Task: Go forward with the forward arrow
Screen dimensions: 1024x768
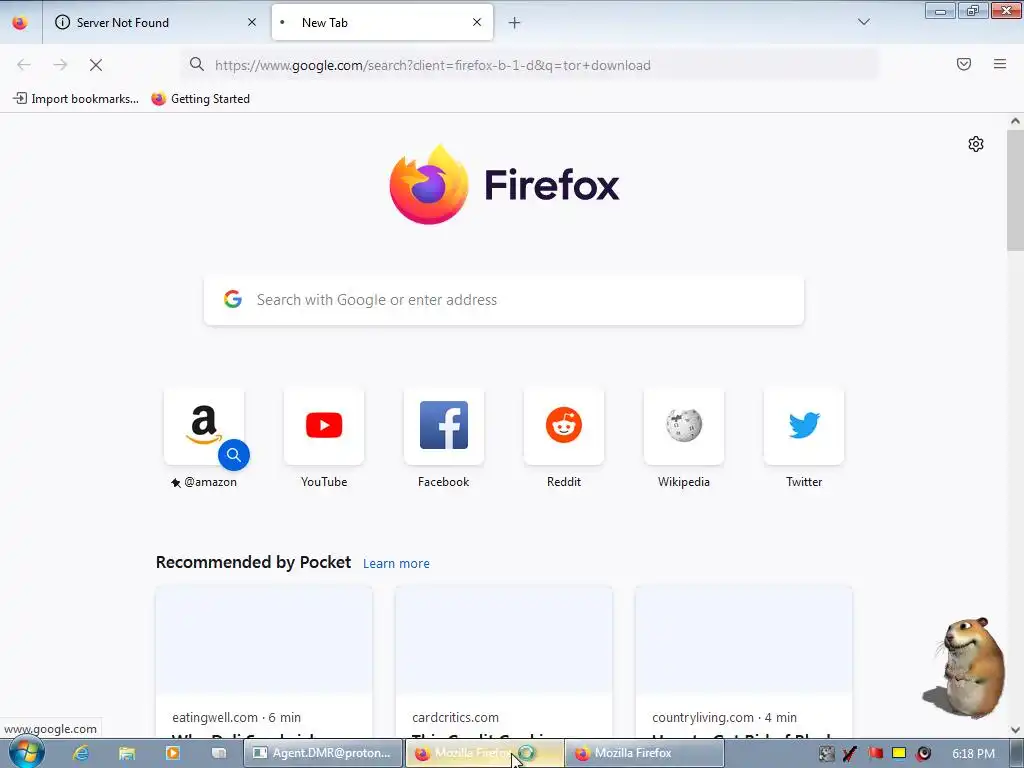Action: tap(60, 65)
